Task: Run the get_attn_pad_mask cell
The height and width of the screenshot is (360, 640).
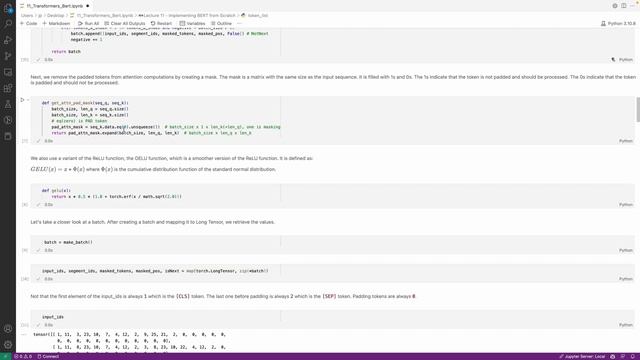Action: pos(22,100)
